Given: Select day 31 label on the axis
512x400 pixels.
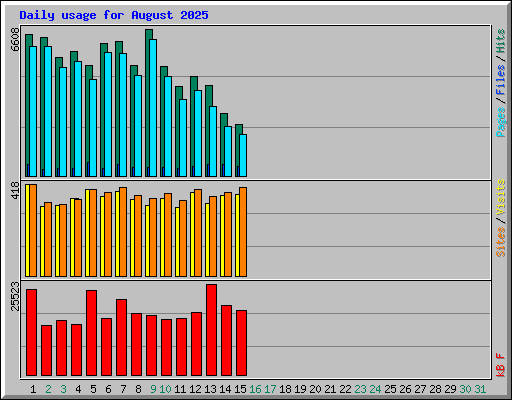Looking at the screenshot, I should coord(480,389).
